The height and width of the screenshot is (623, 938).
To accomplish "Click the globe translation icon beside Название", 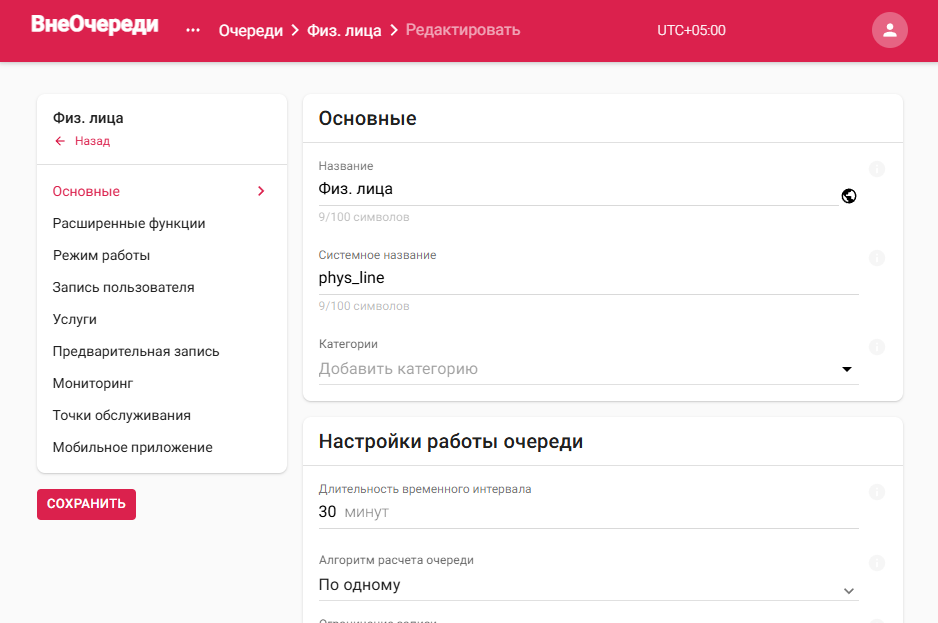I will pos(848,196).
